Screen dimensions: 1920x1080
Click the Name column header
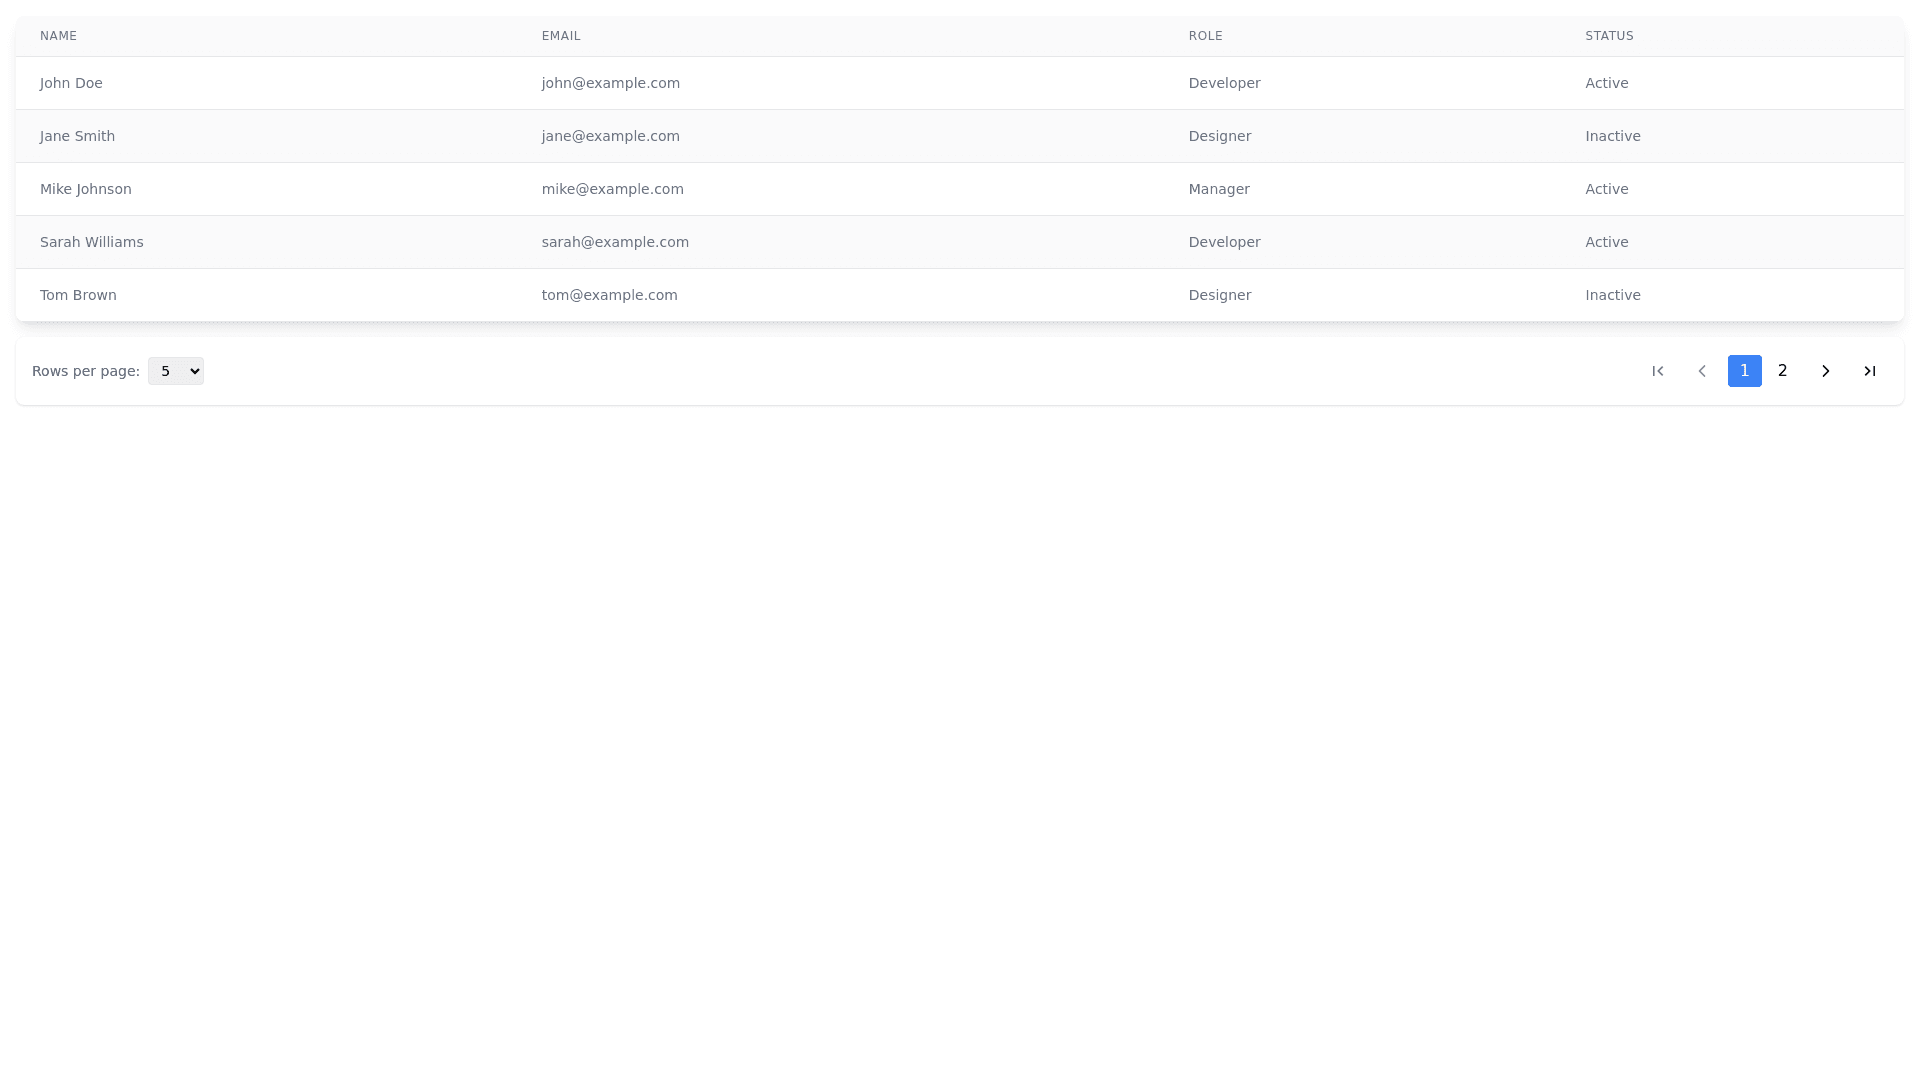click(58, 36)
